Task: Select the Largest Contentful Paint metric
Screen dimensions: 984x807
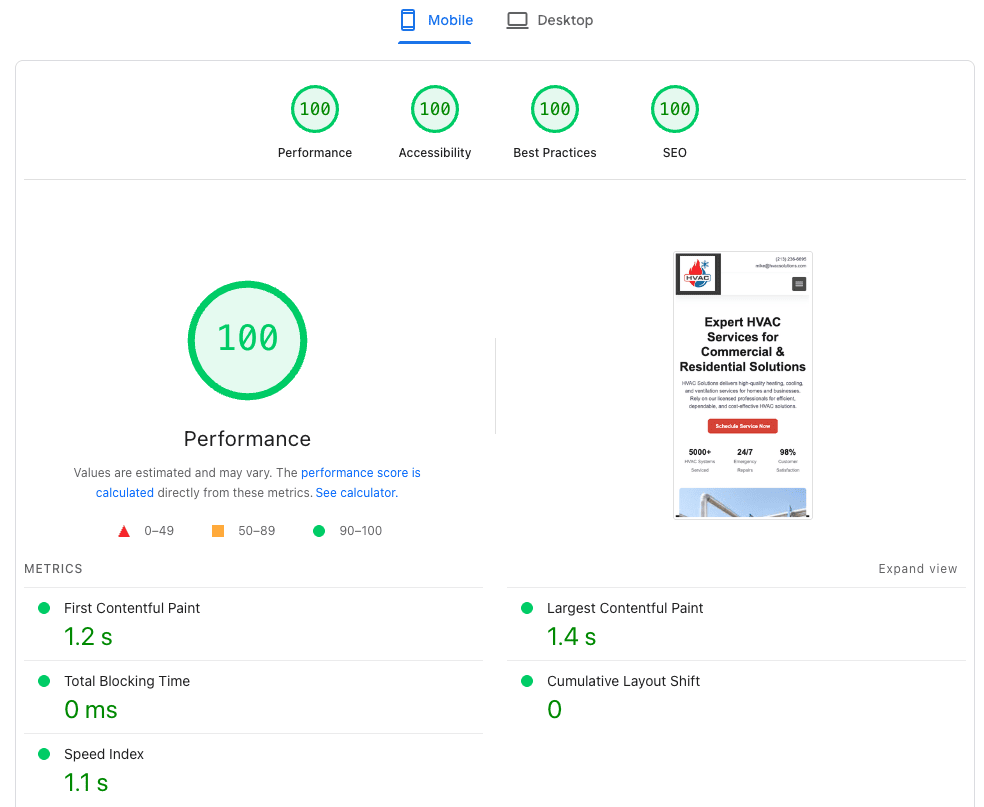Action: (x=625, y=608)
